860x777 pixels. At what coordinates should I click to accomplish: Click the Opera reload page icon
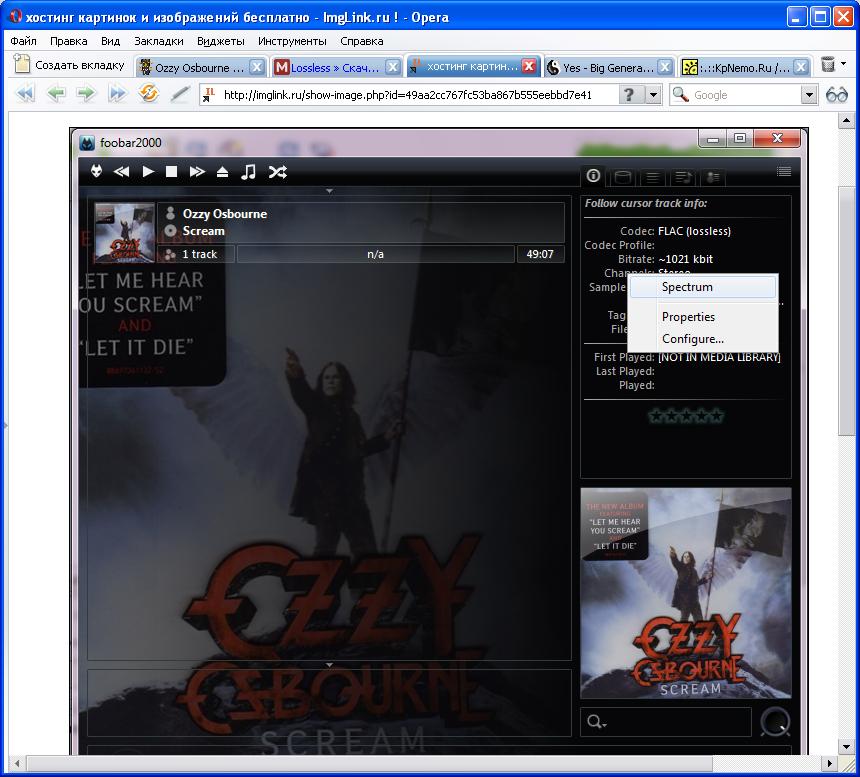(x=149, y=94)
